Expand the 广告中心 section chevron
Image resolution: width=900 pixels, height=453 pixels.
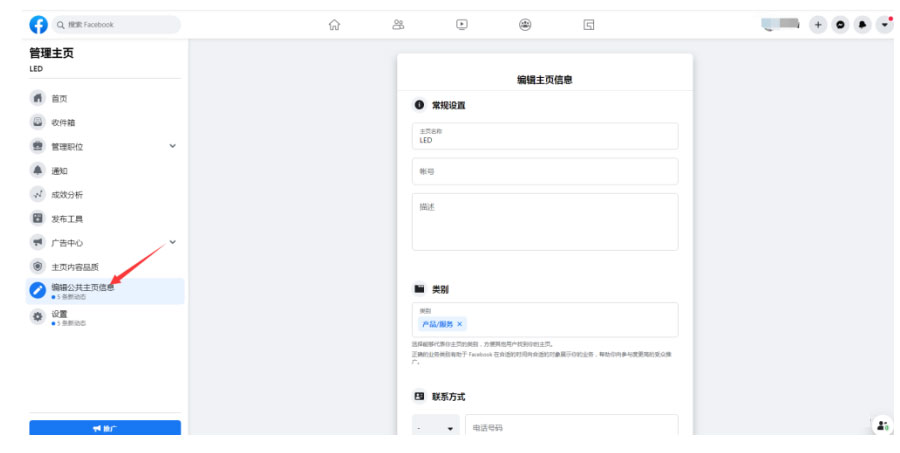(x=172, y=242)
